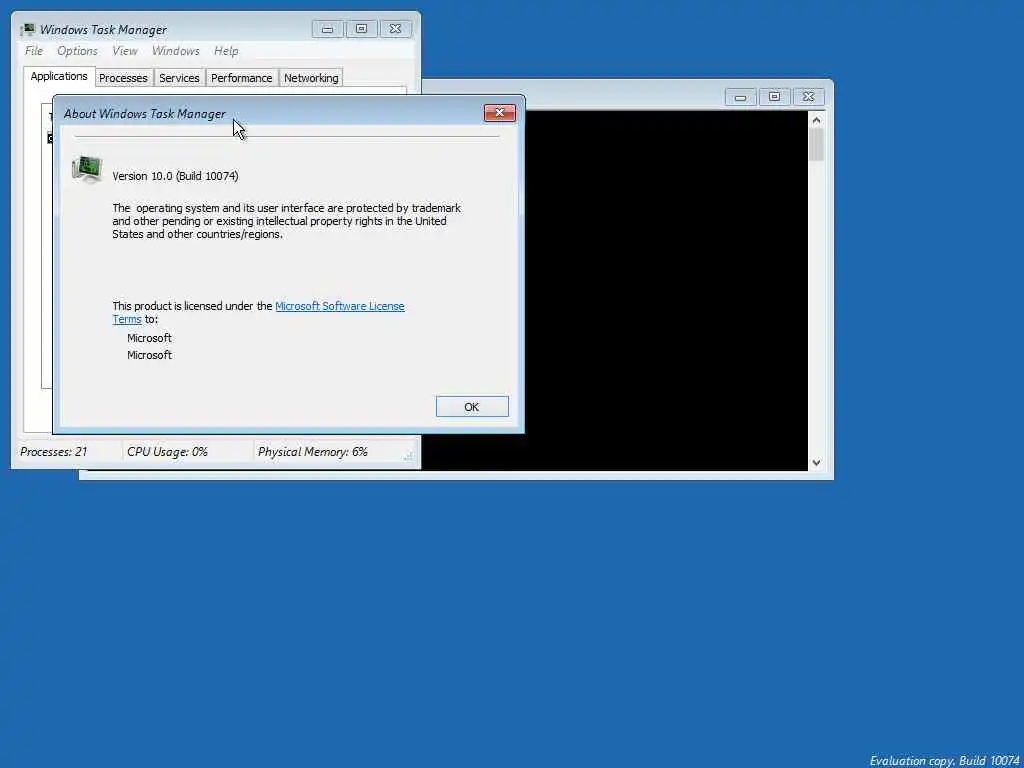Open the Options menu in Task Manager

(77, 51)
